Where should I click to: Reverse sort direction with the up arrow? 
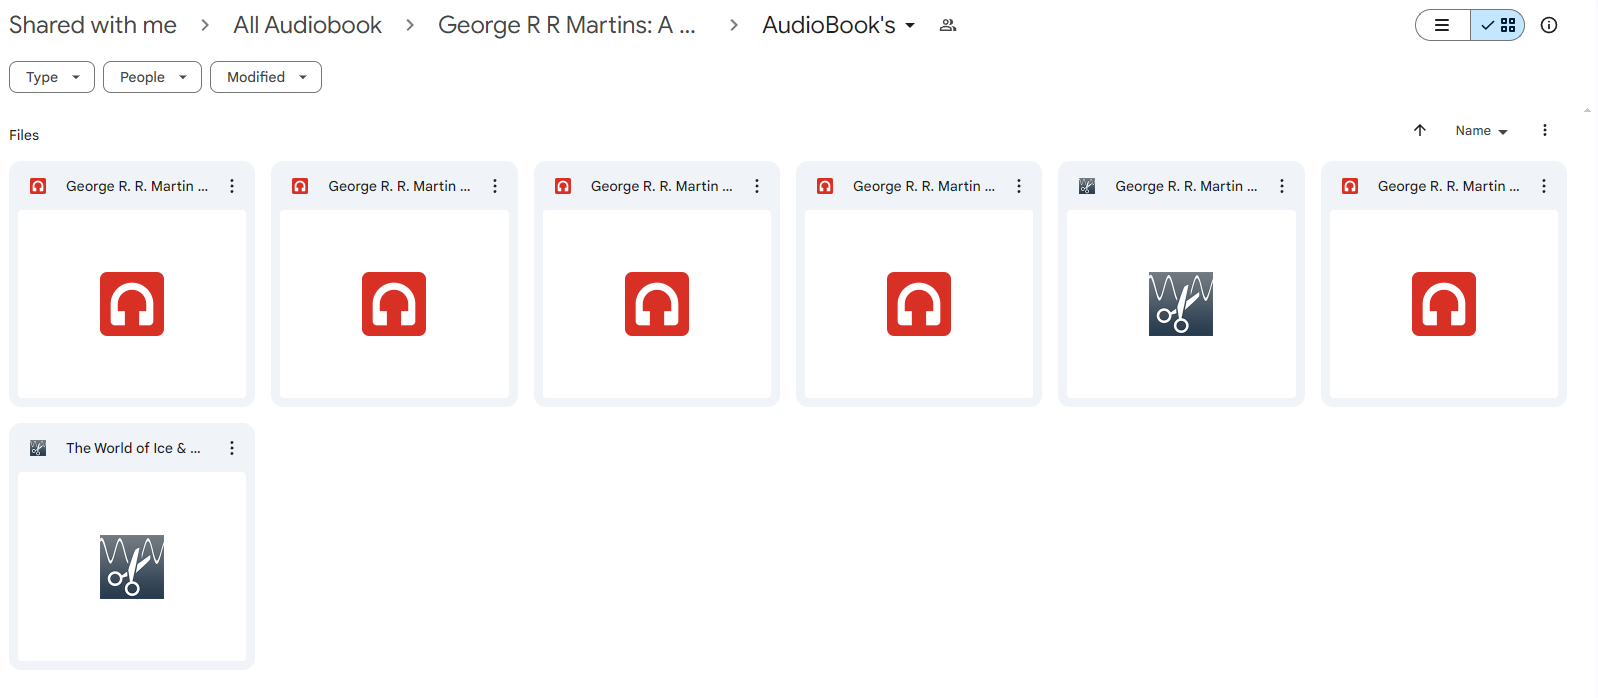1420,130
